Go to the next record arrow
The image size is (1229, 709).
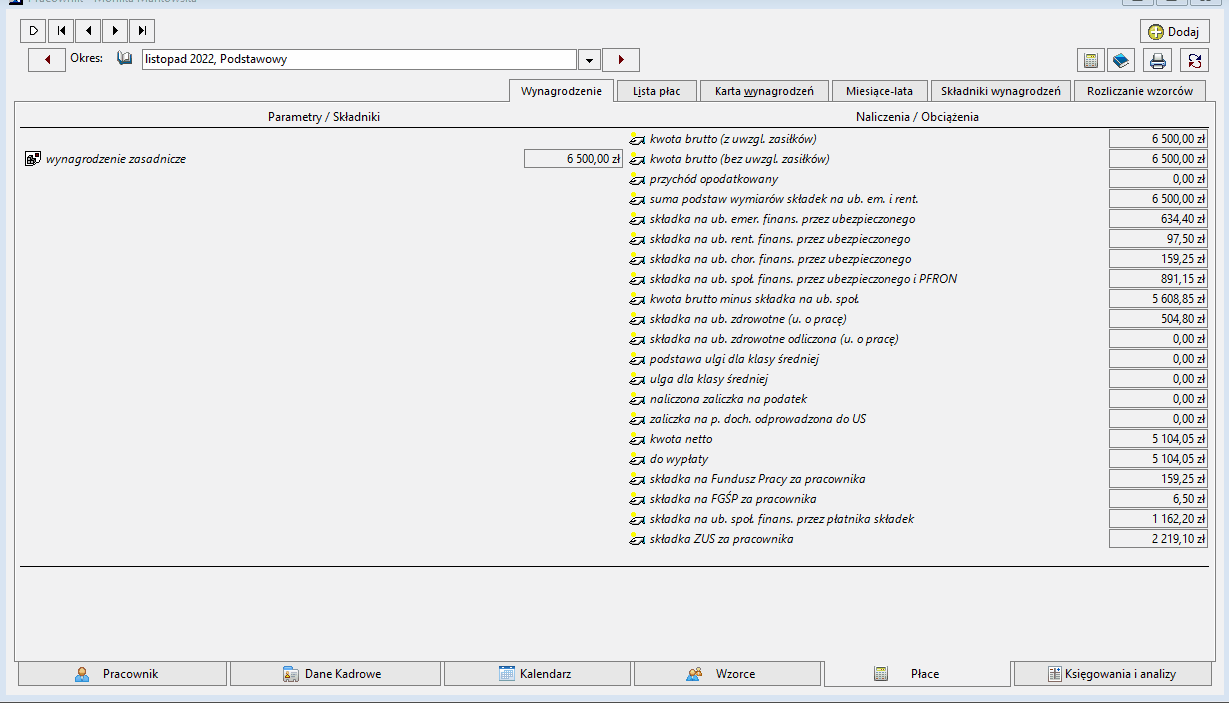[x=116, y=31]
